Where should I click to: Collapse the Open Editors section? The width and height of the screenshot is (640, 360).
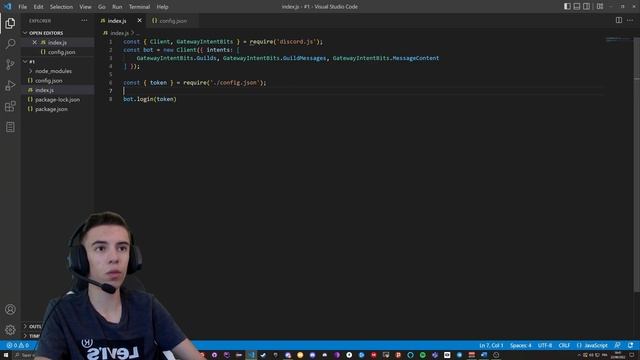[x=58, y=33]
